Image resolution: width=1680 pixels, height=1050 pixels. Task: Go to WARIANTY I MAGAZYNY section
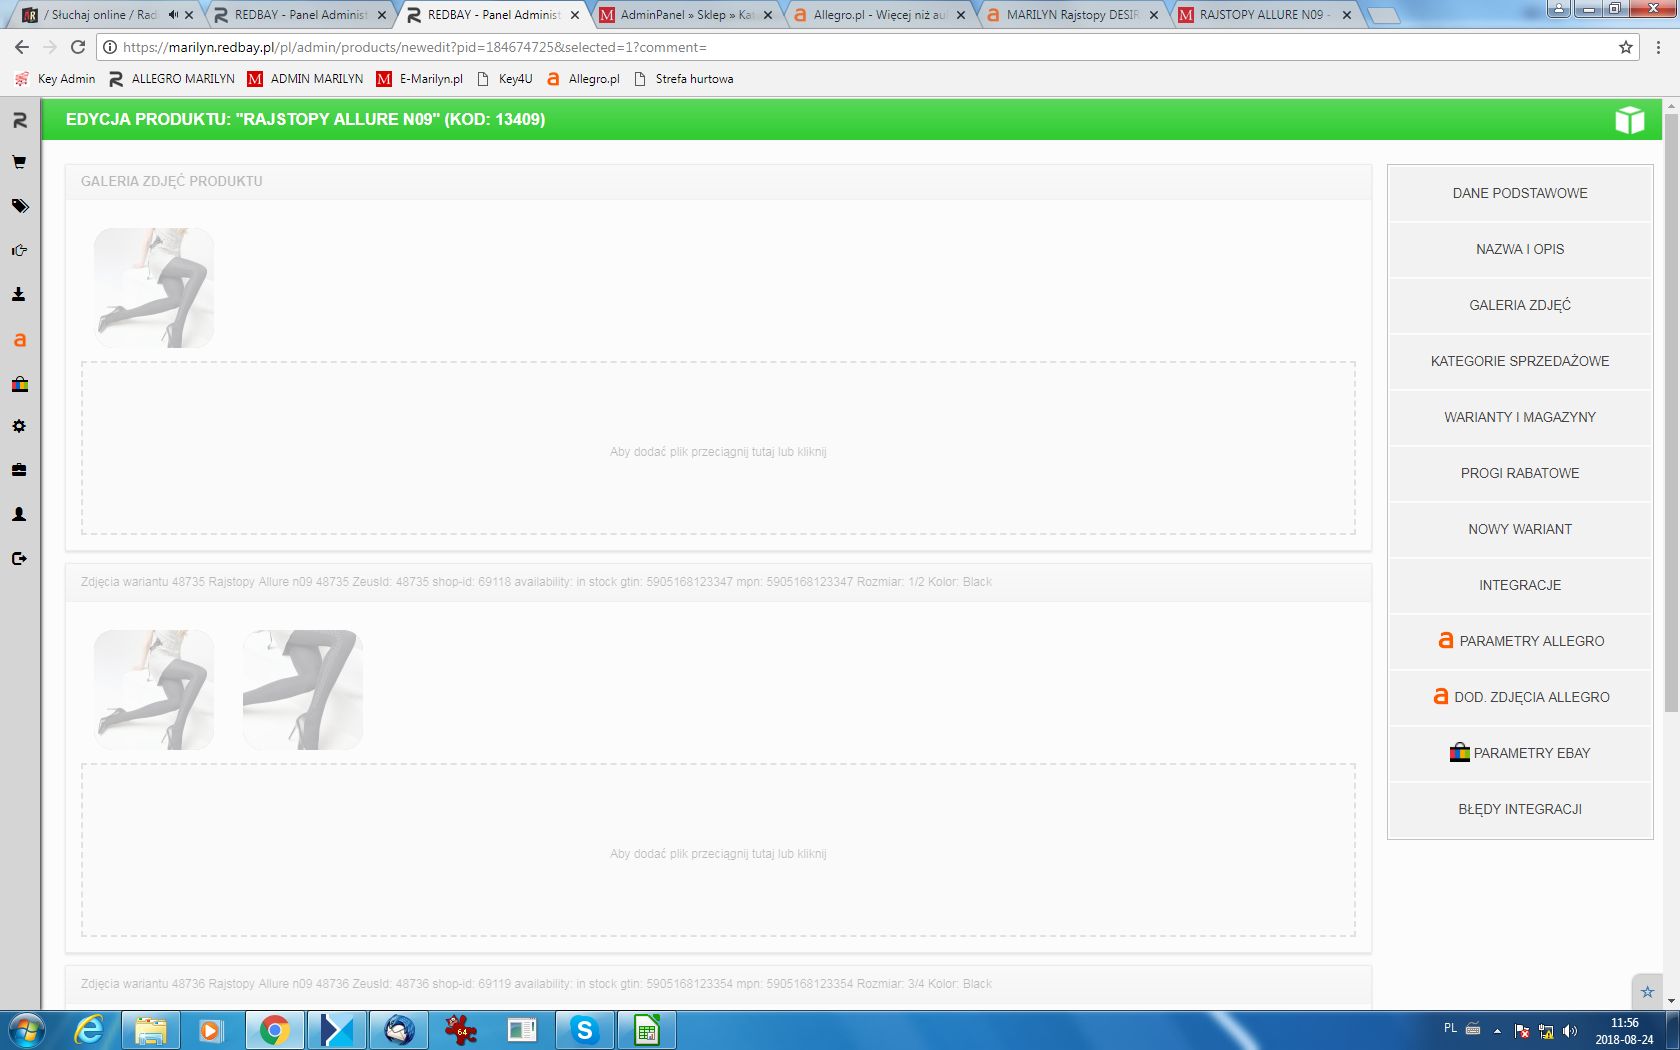click(1519, 417)
